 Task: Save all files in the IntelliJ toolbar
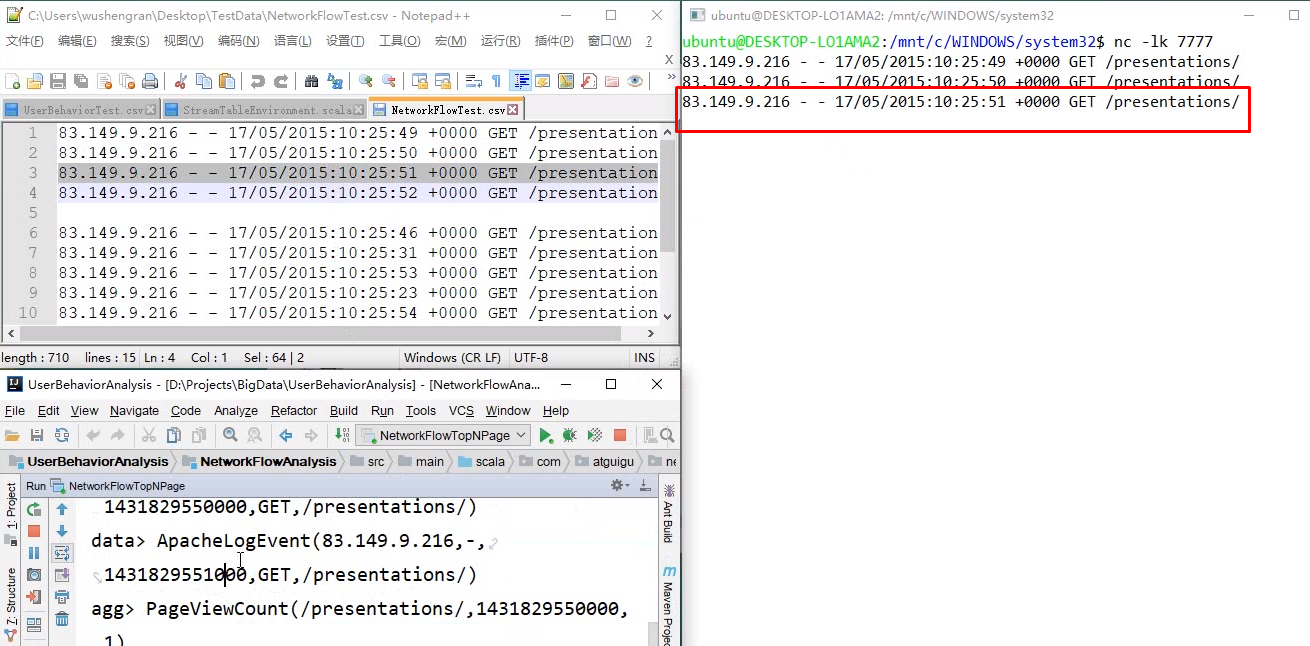coord(37,435)
